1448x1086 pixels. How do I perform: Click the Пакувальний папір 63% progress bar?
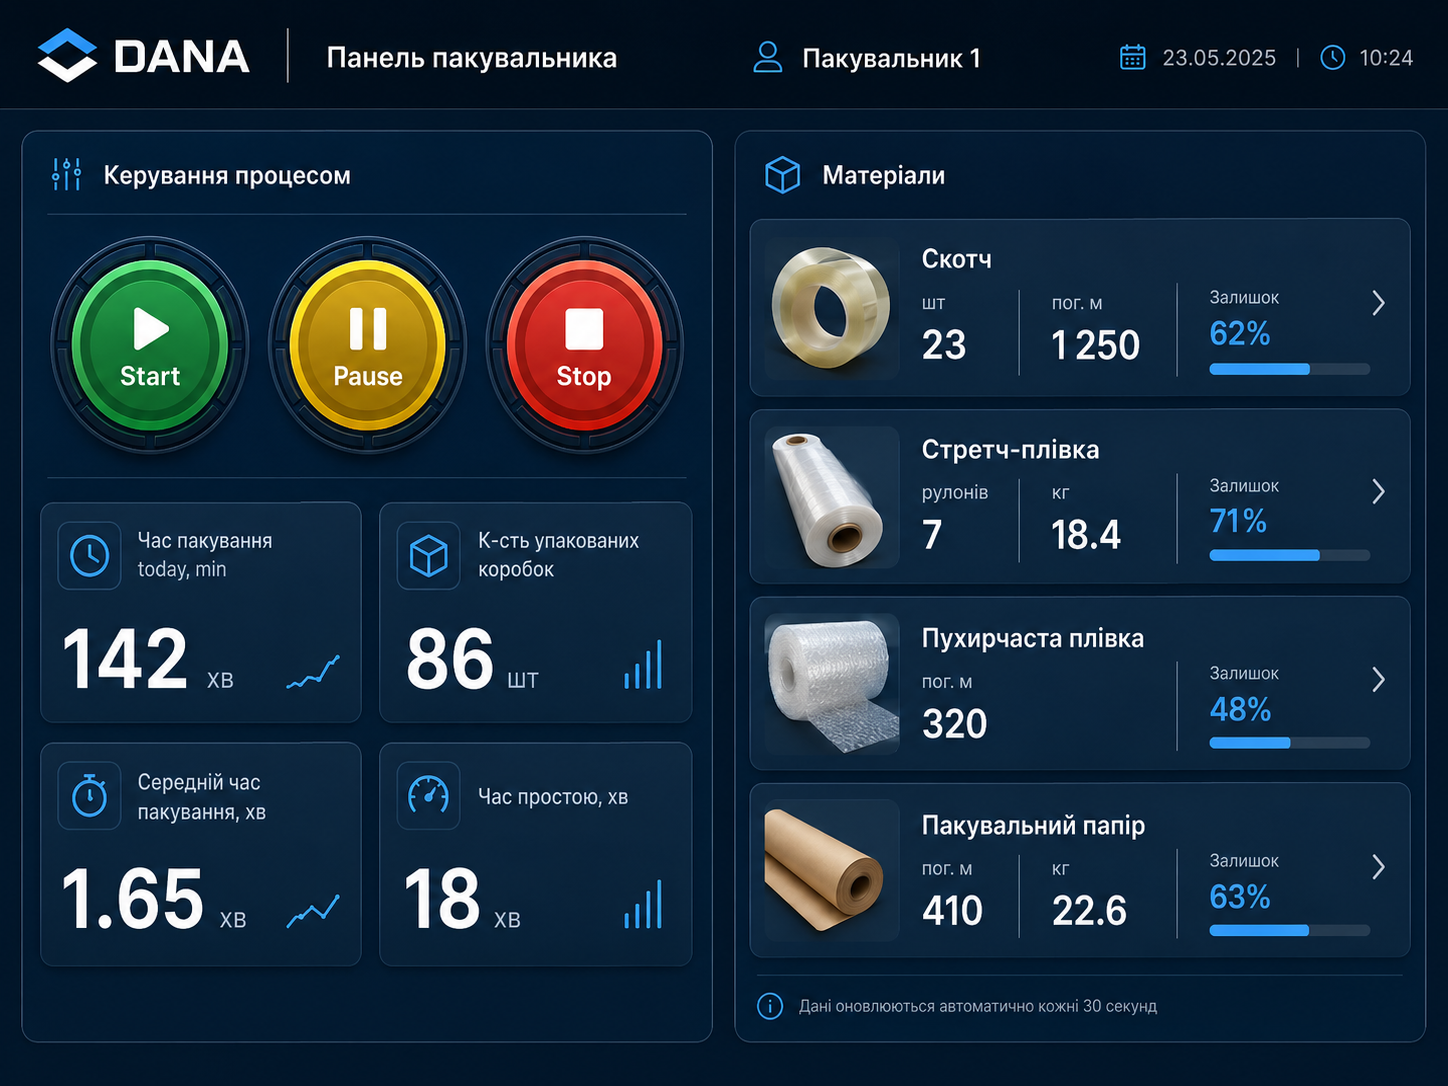(x=1290, y=930)
